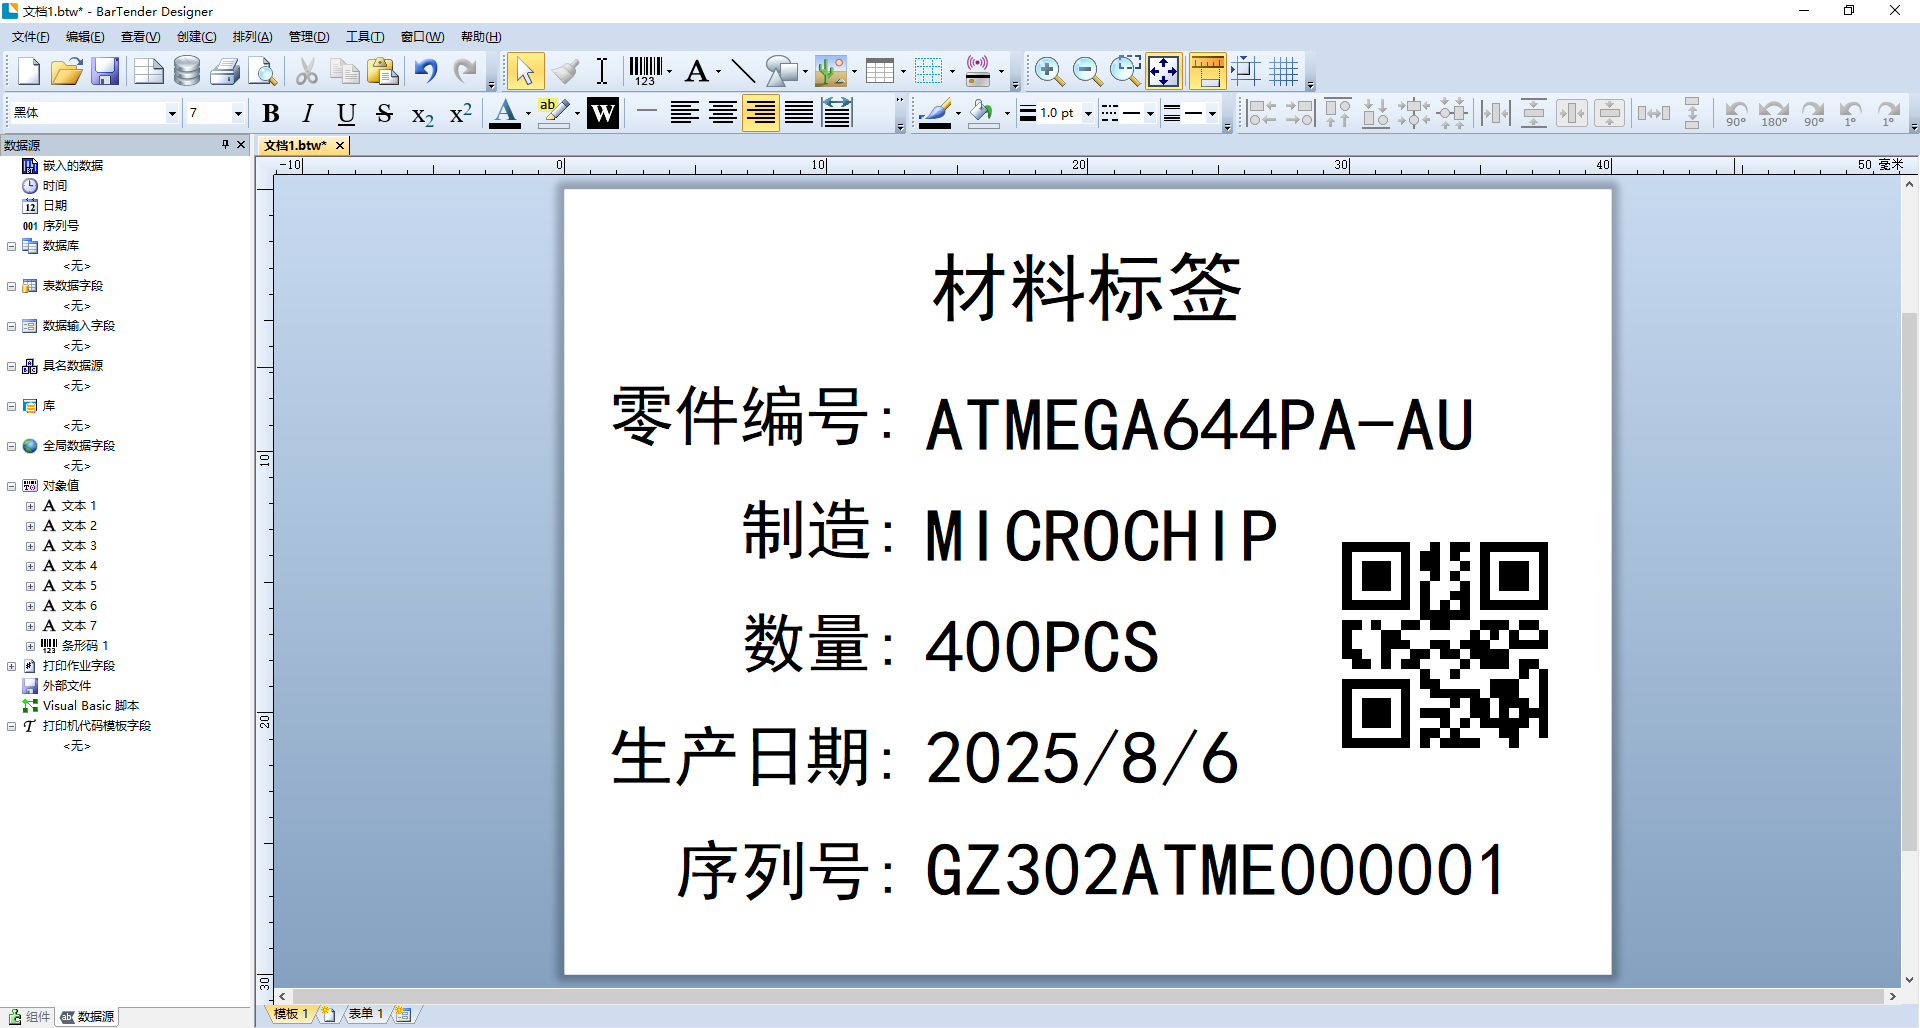This screenshot has width=1920, height=1028.
Task: Click the line drawing tool
Action: pyautogui.click(x=742, y=71)
